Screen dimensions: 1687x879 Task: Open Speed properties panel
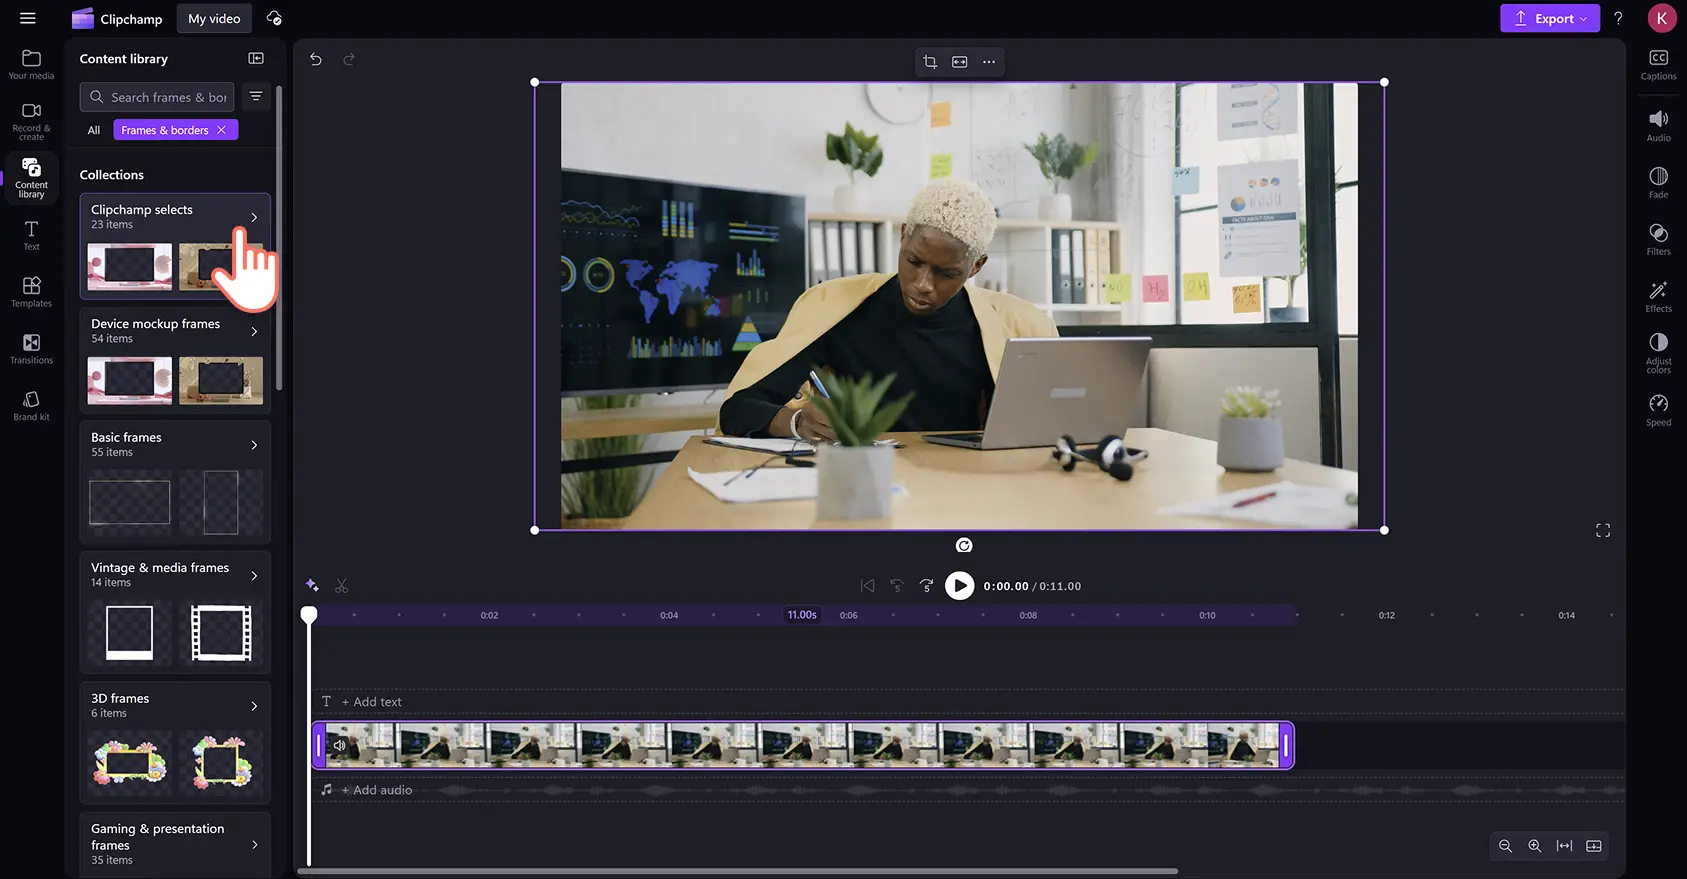coord(1658,410)
